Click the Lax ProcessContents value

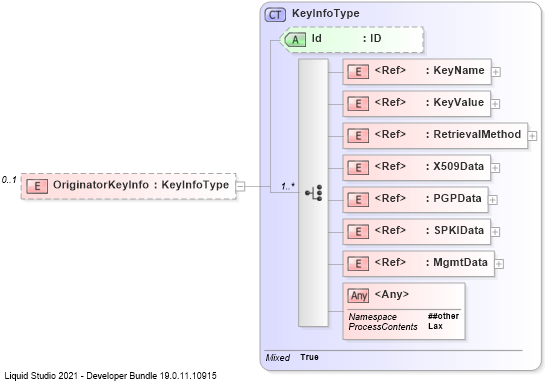pos(435,326)
